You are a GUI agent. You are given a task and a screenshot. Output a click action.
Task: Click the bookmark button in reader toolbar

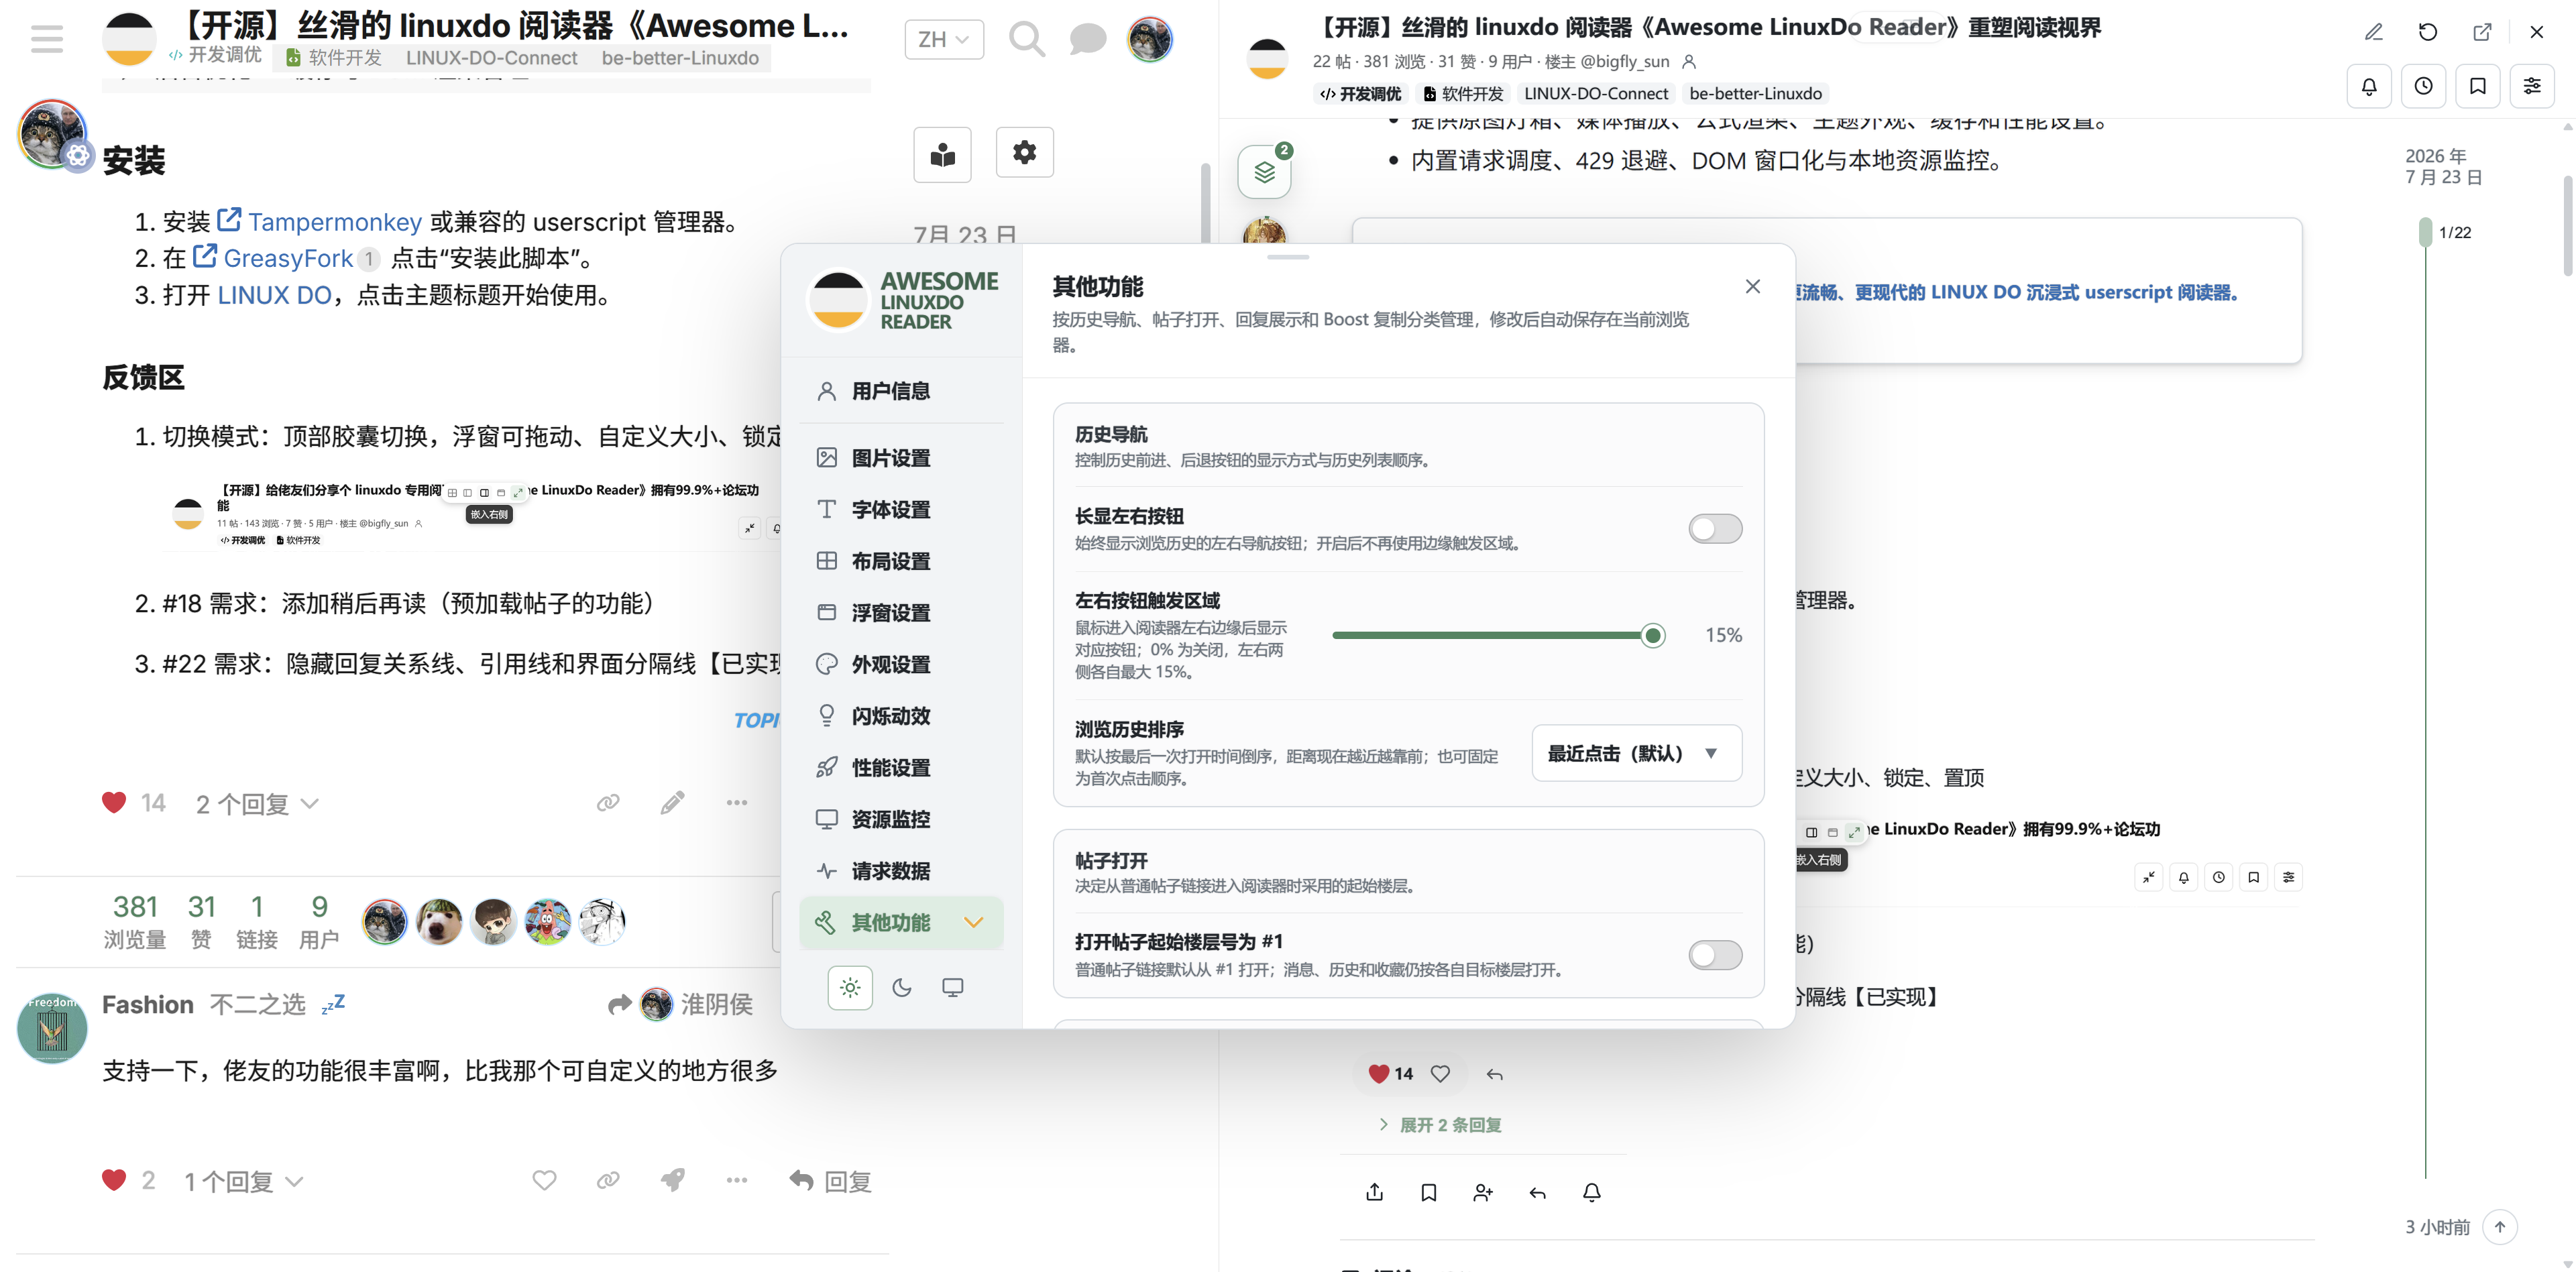click(2477, 86)
